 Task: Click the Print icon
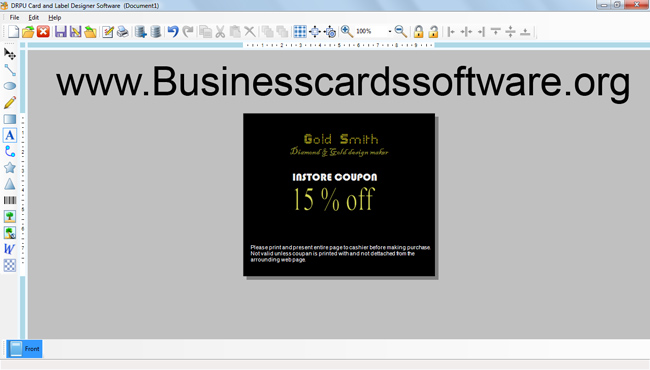[x=122, y=31]
